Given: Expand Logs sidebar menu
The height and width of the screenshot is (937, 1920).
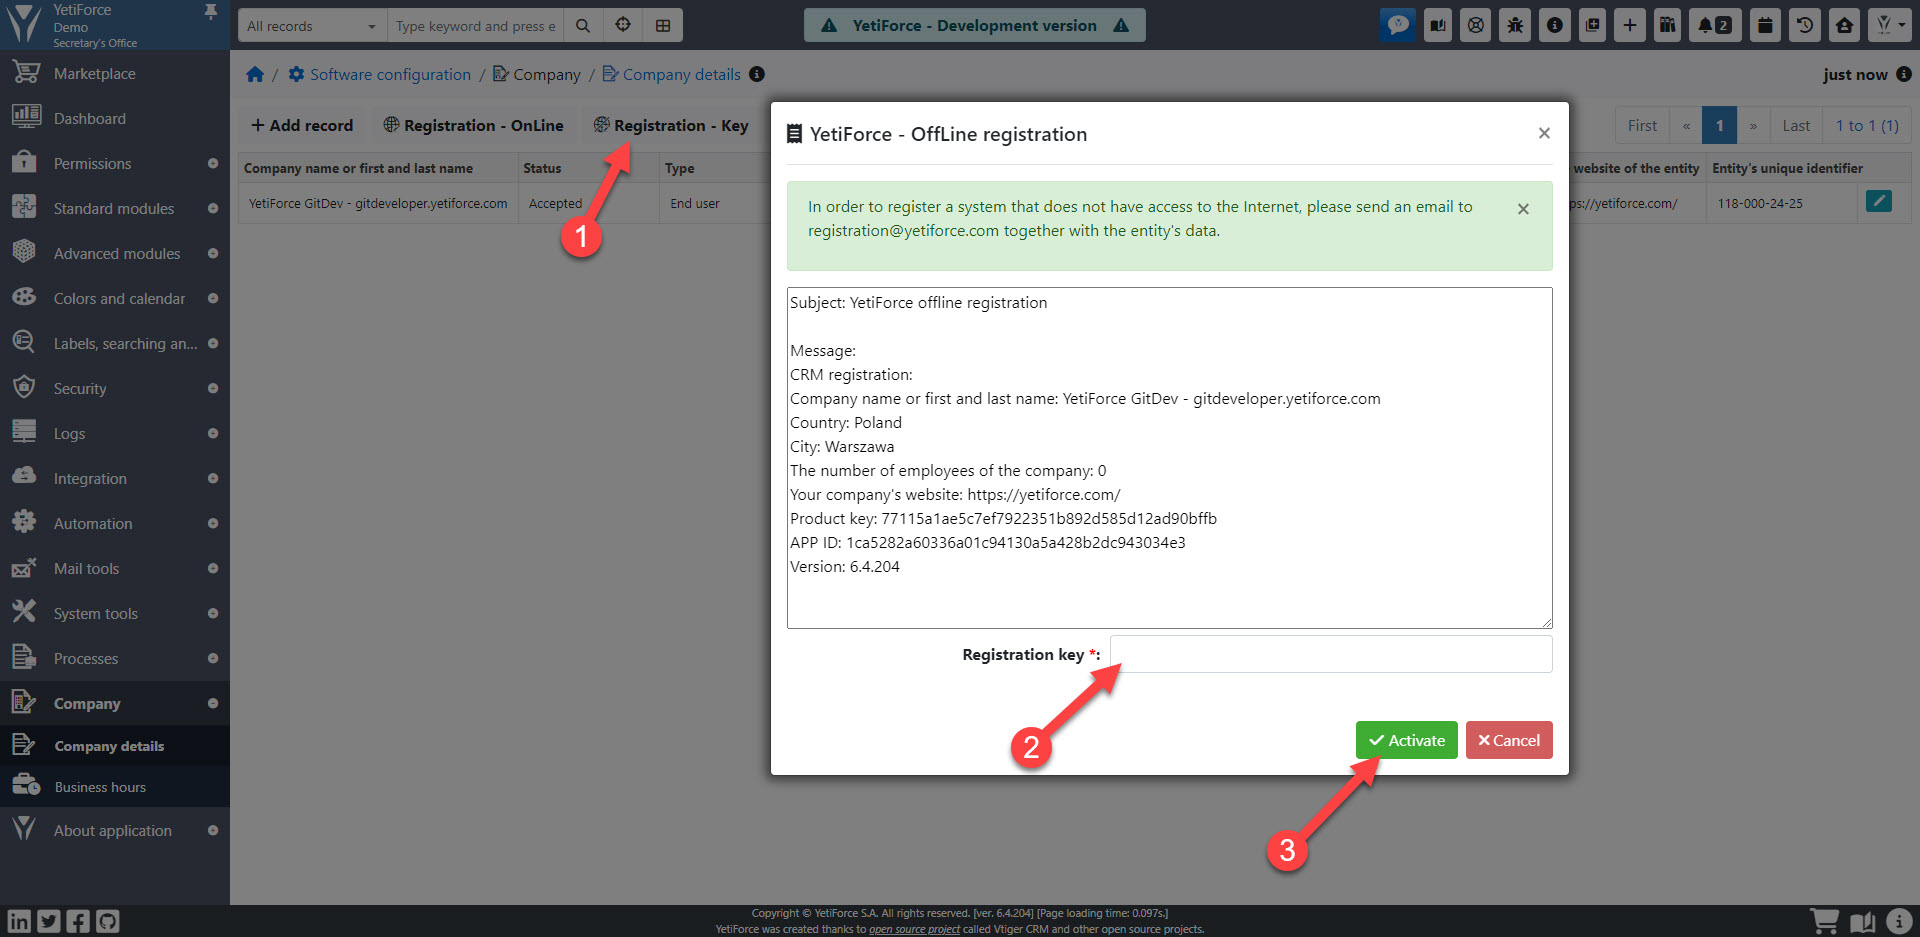Looking at the screenshot, I should tap(115, 433).
